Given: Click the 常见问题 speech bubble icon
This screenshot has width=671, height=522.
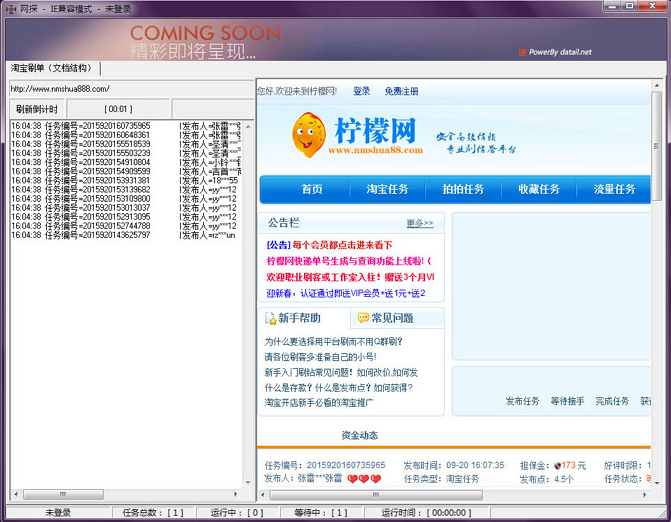Looking at the screenshot, I should pyautogui.click(x=363, y=317).
